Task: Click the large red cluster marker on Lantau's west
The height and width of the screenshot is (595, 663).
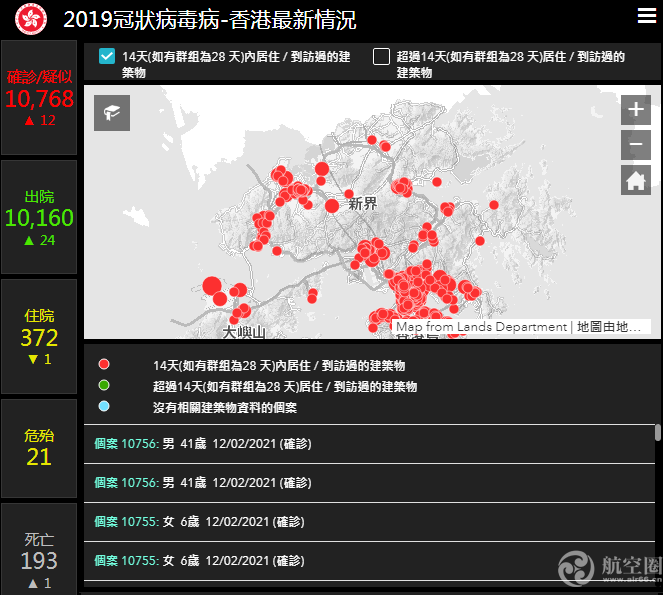Action: pyautogui.click(x=212, y=286)
